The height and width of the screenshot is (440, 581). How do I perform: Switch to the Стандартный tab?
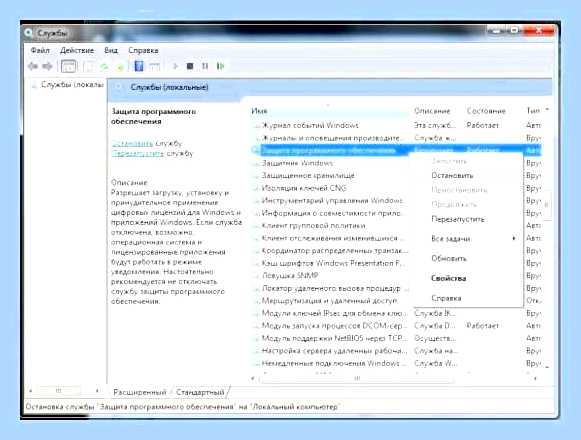tap(200, 392)
